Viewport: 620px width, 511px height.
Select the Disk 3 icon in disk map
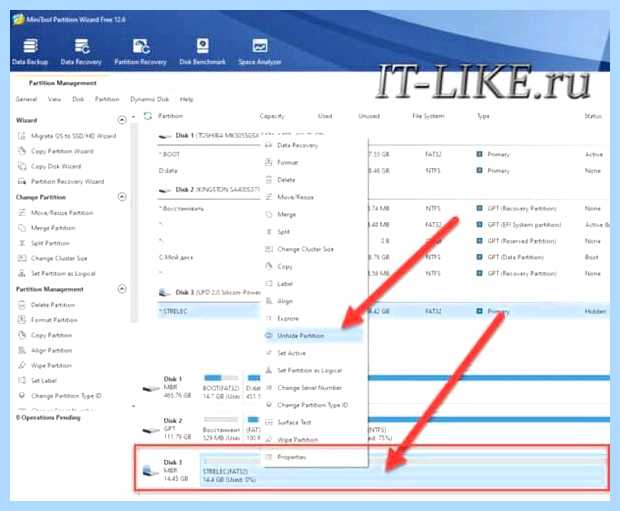(x=150, y=471)
